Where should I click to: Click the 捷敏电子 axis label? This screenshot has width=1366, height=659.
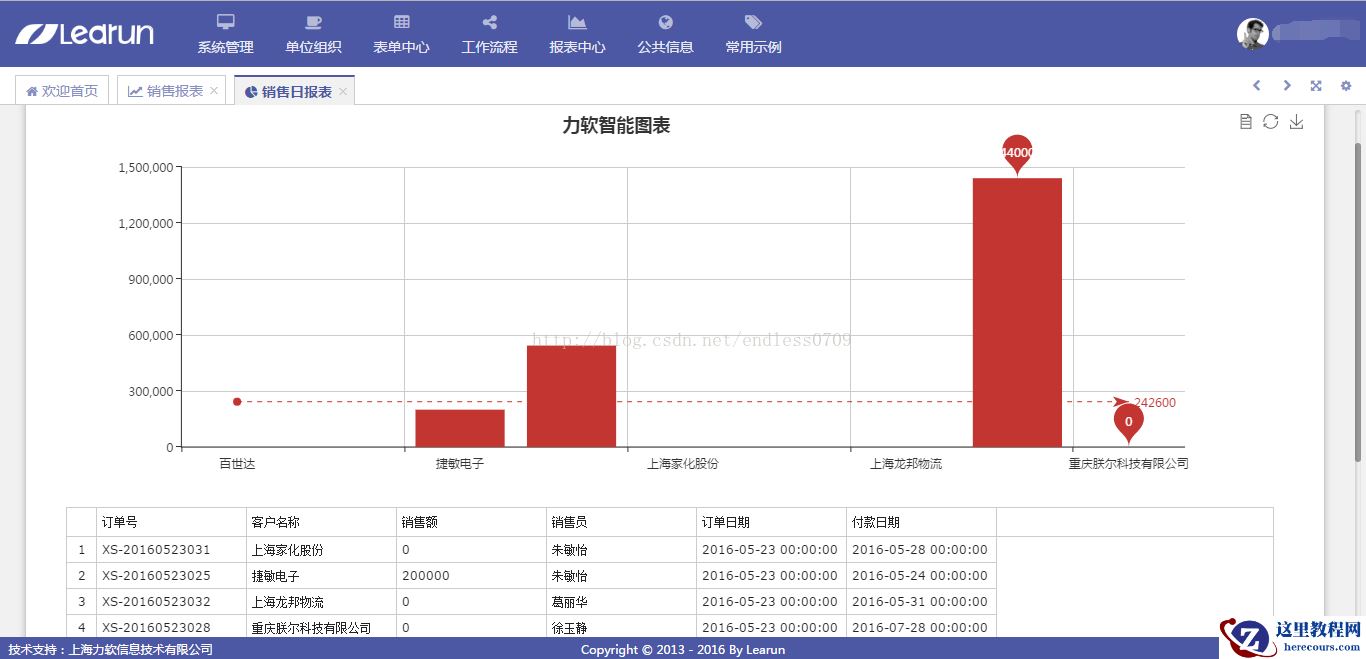[460, 464]
